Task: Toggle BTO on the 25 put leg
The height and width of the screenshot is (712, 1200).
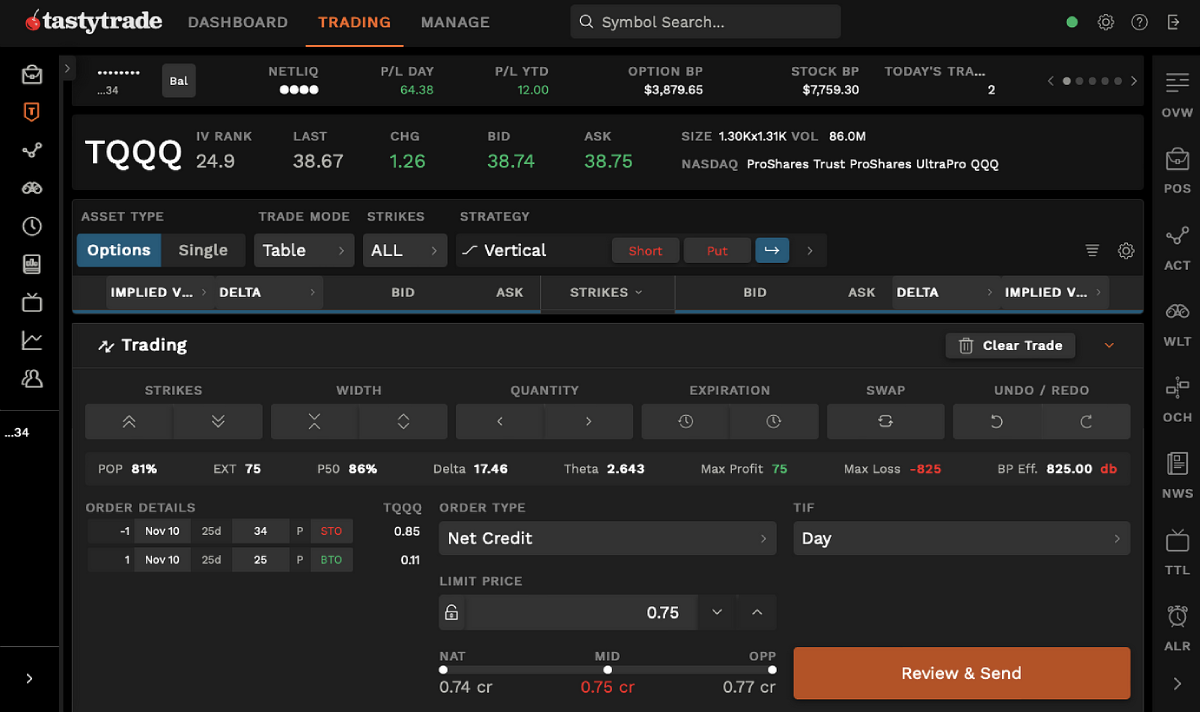Action: click(331, 560)
